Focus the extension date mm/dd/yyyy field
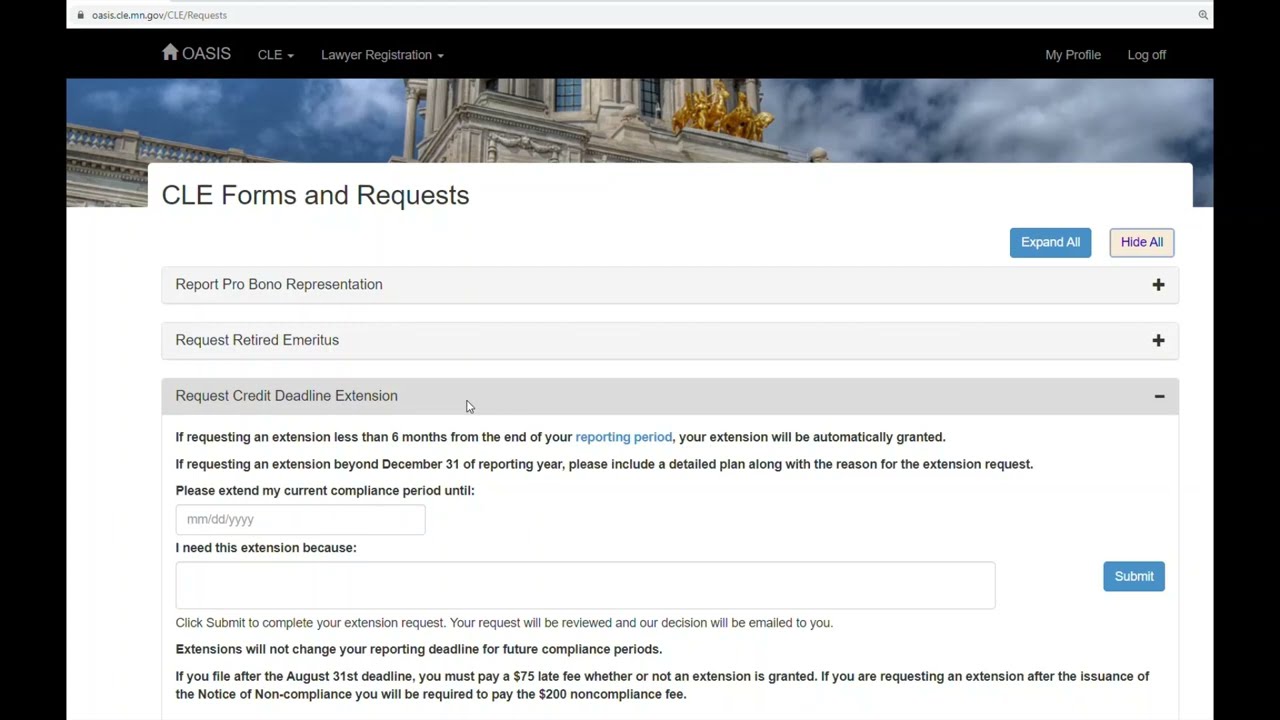 pos(300,519)
